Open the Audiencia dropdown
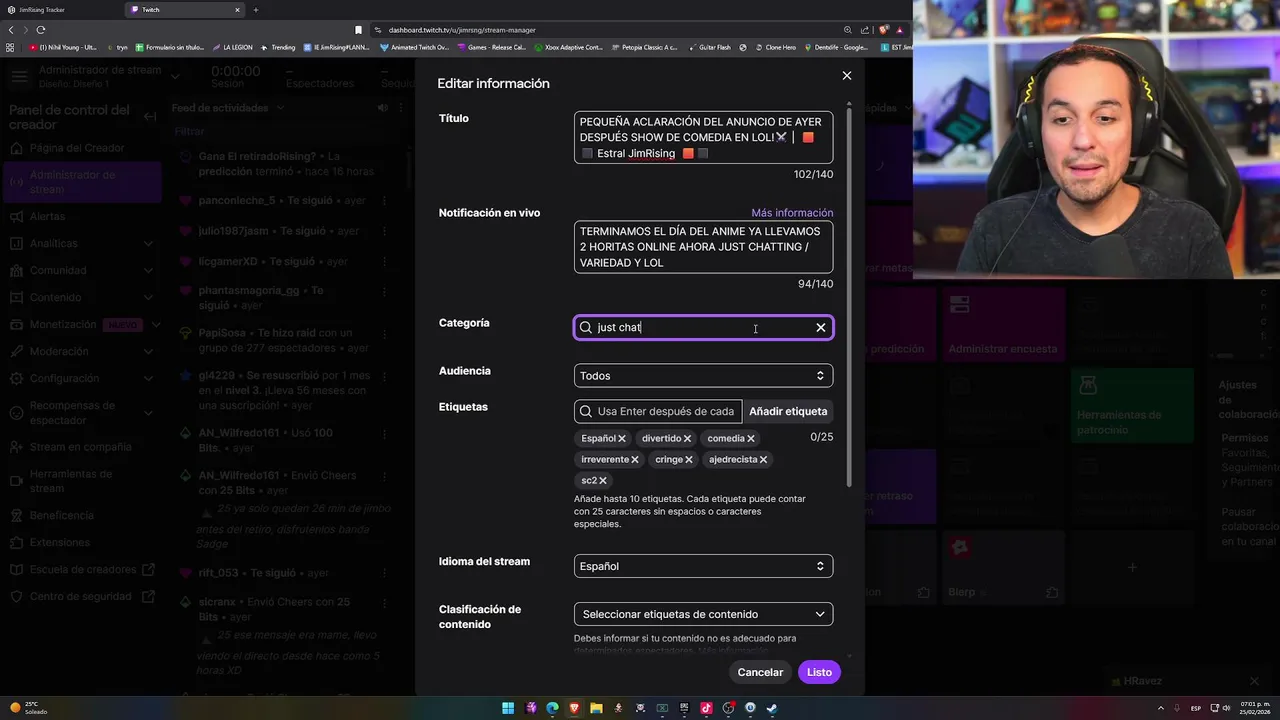Viewport: 1280px width, 720px height. coord(703,376)
